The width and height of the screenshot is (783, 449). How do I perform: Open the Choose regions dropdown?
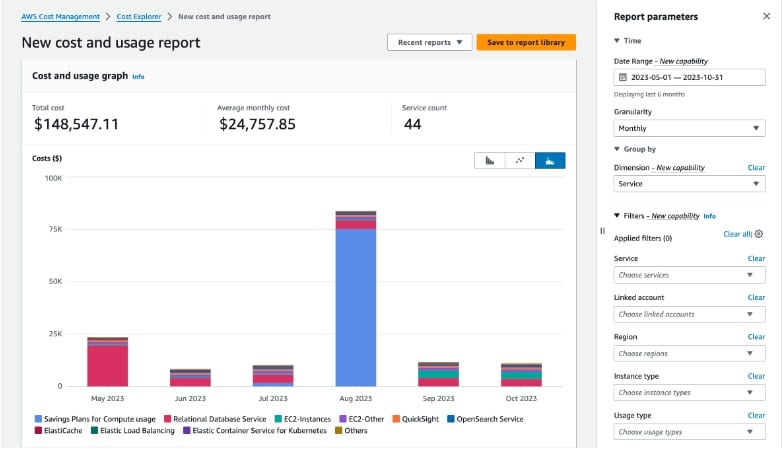tap(689, 354)
